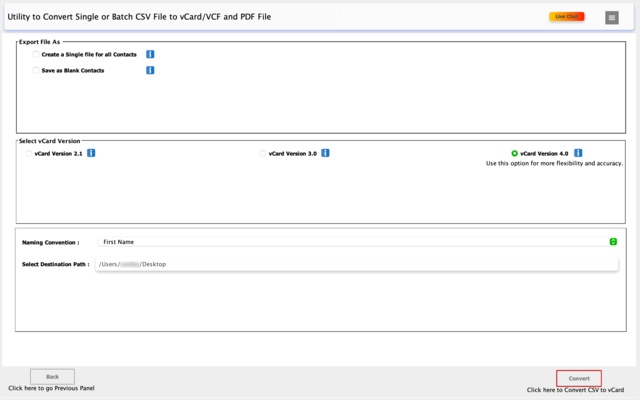
Task: Click the green Naming Convention dropdown arrow
Action: [613, 242]
